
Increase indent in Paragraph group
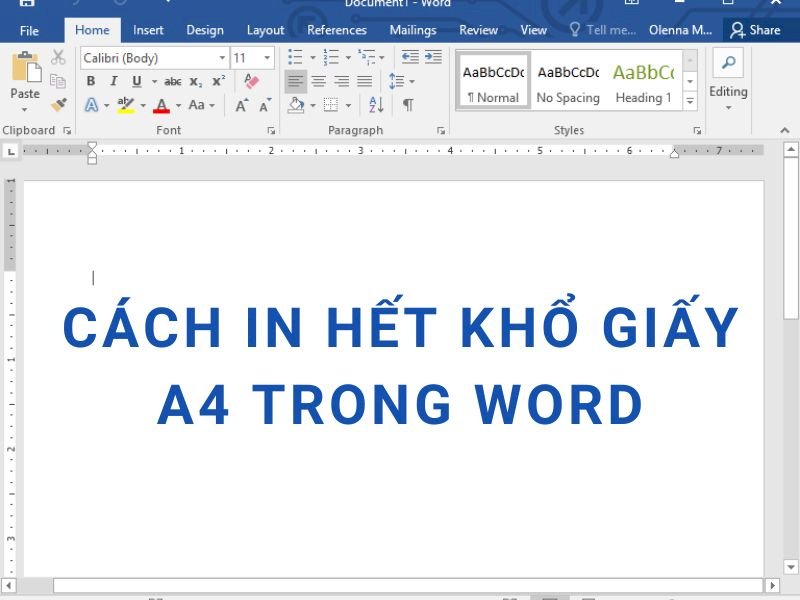pyautogui.click(x=433, y=57)
